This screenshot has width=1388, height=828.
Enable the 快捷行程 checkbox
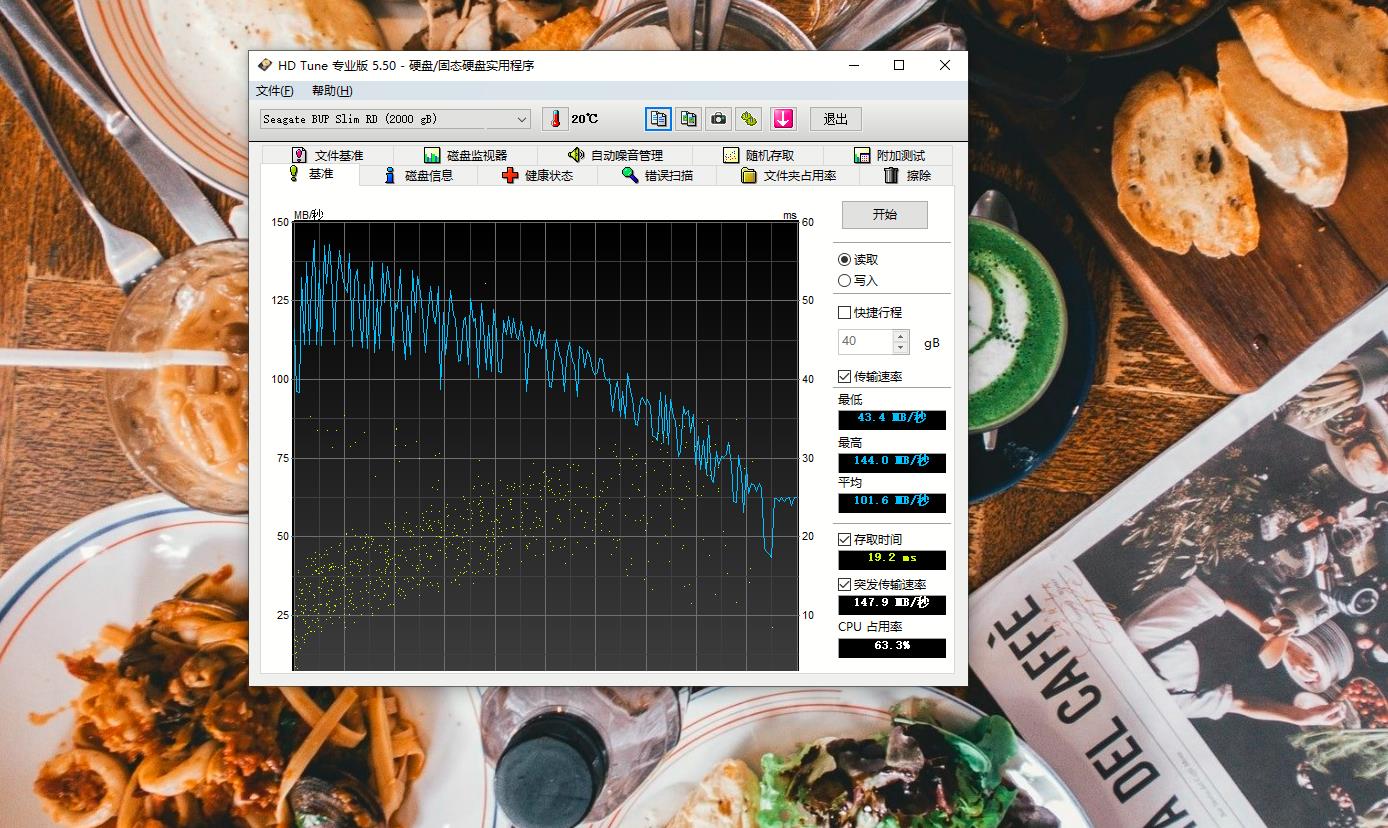click(843, 311)
